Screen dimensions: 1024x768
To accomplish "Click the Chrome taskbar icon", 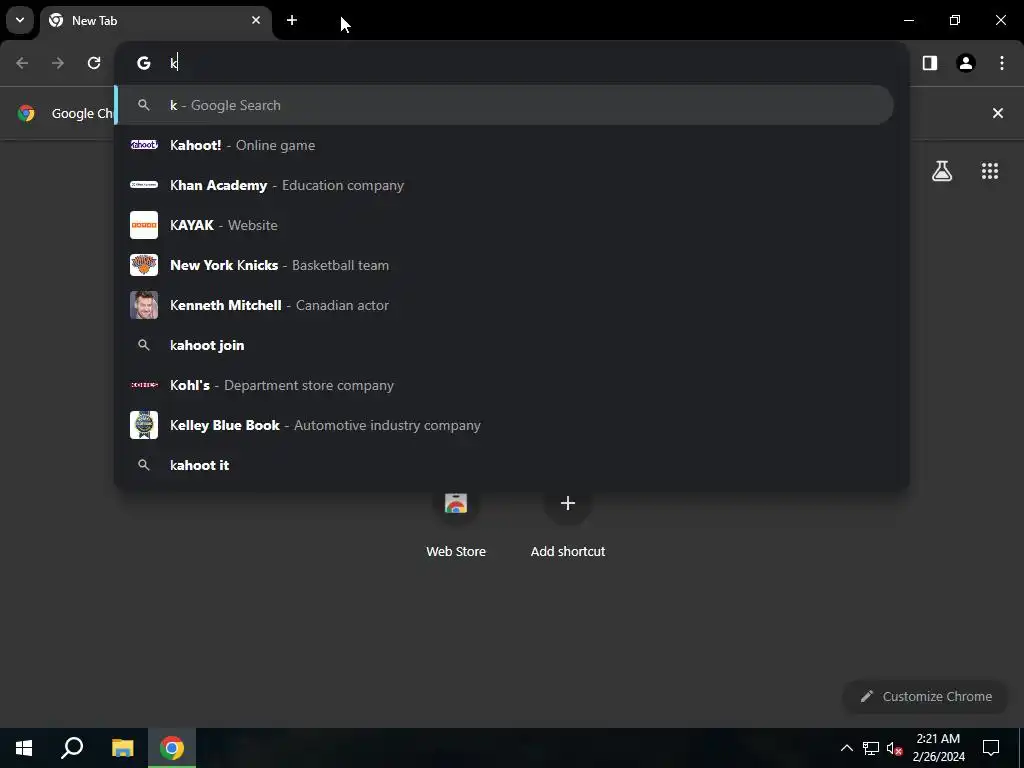I will point(172,748).
